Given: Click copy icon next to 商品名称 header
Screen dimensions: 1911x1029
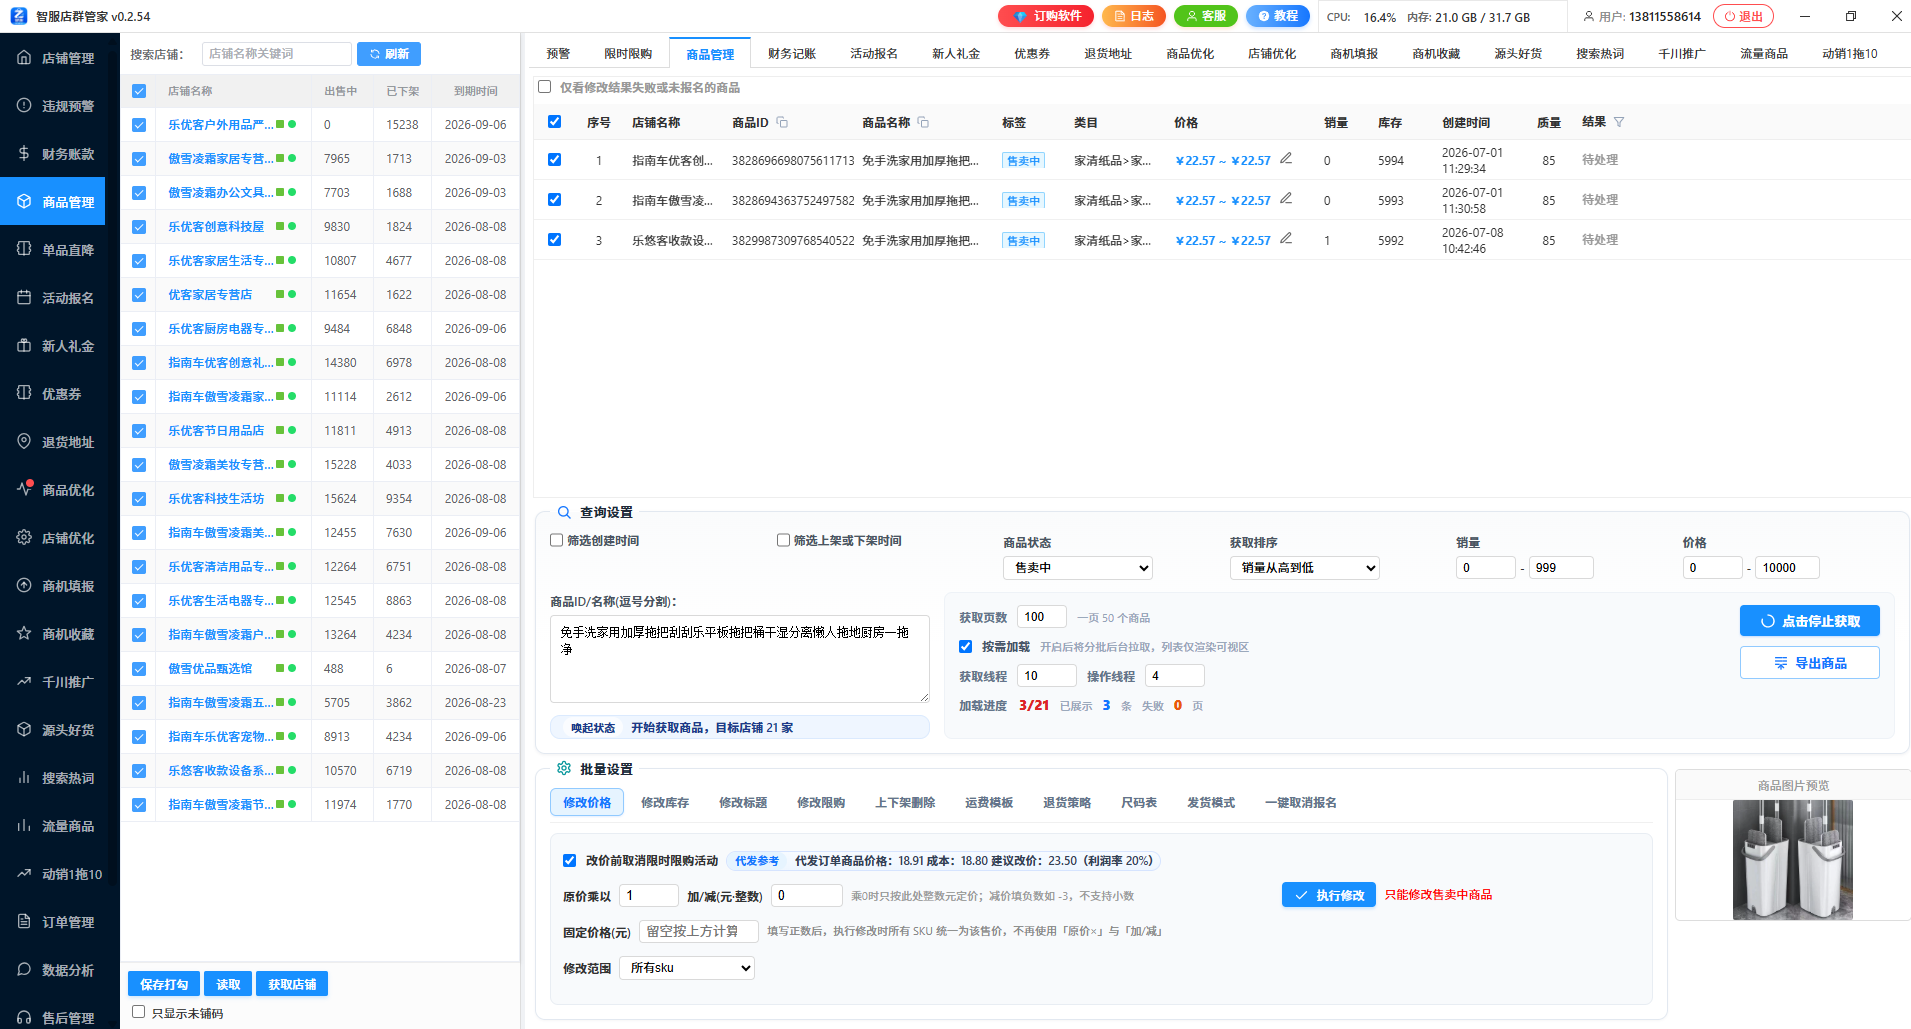Looking at the screenshot, I should click(923, 122).
